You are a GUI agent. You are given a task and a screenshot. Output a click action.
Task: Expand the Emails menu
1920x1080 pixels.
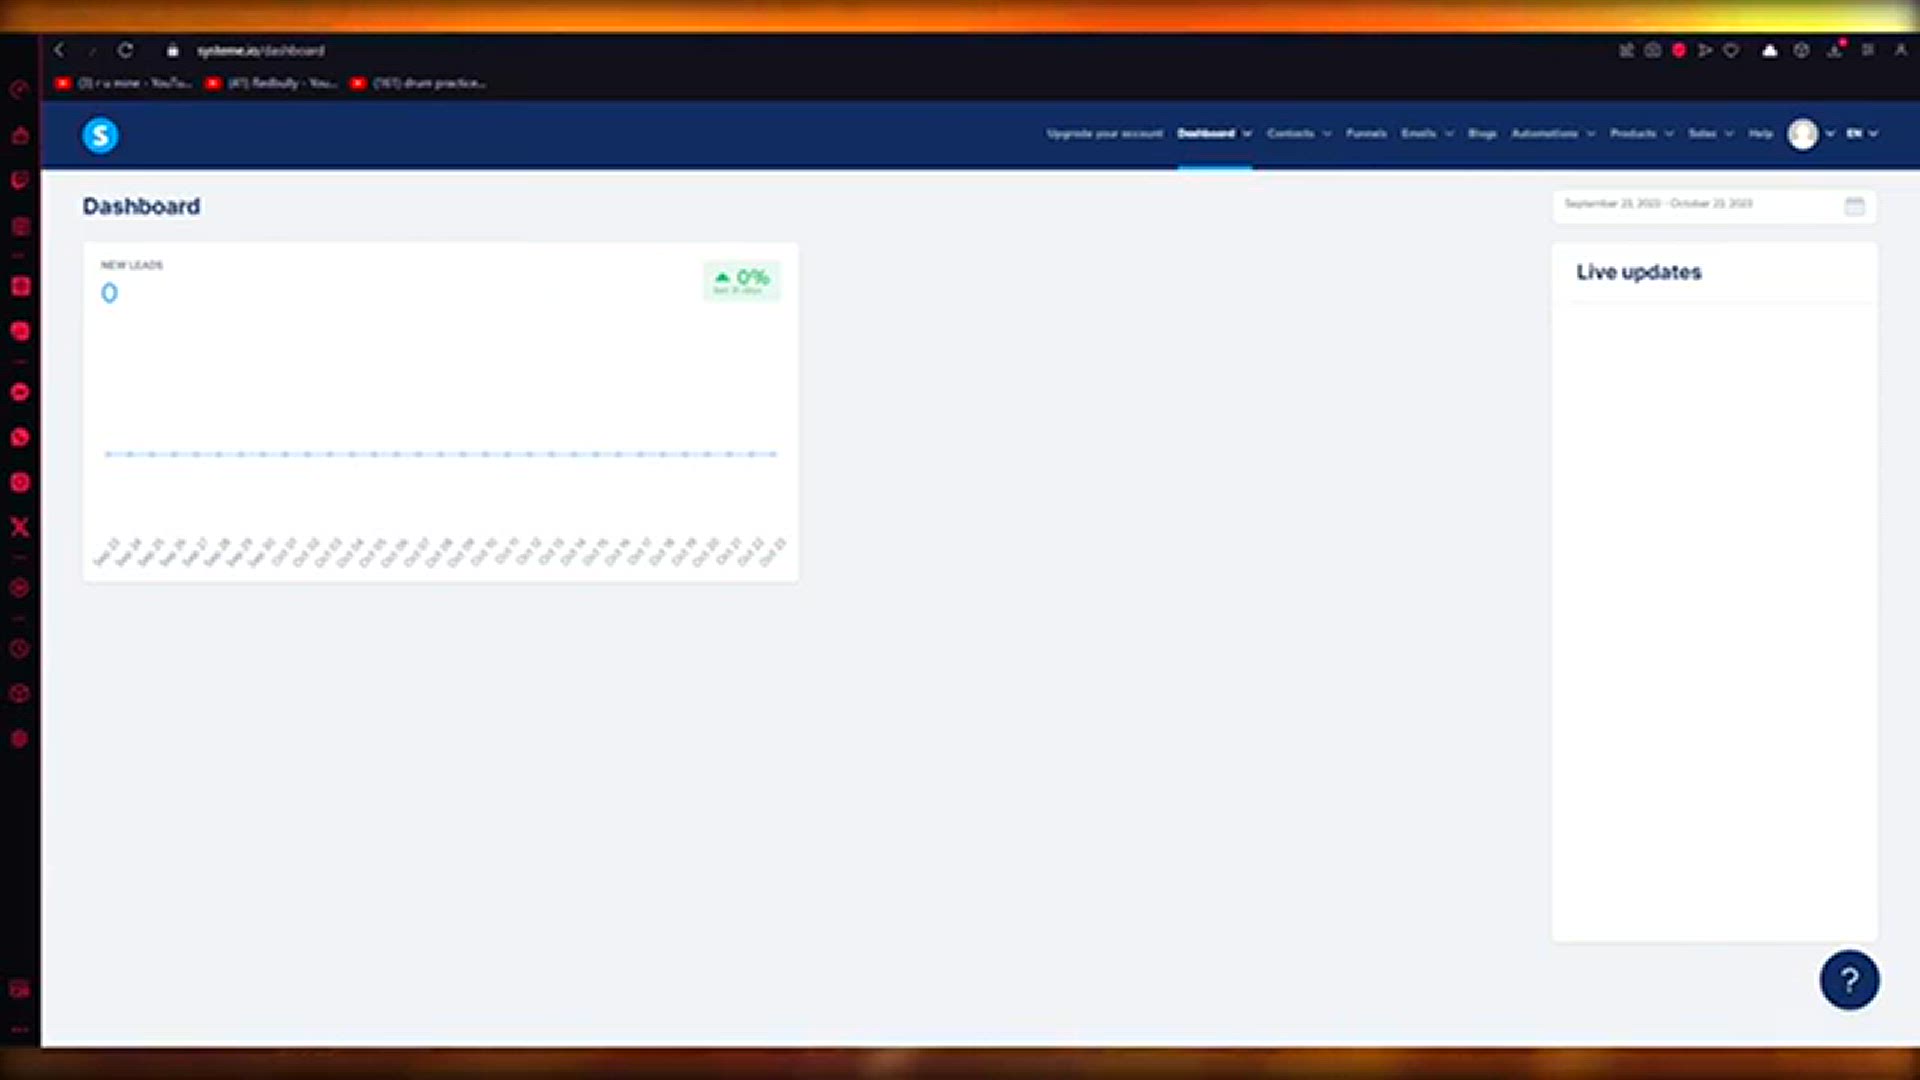pos(1427,133)
